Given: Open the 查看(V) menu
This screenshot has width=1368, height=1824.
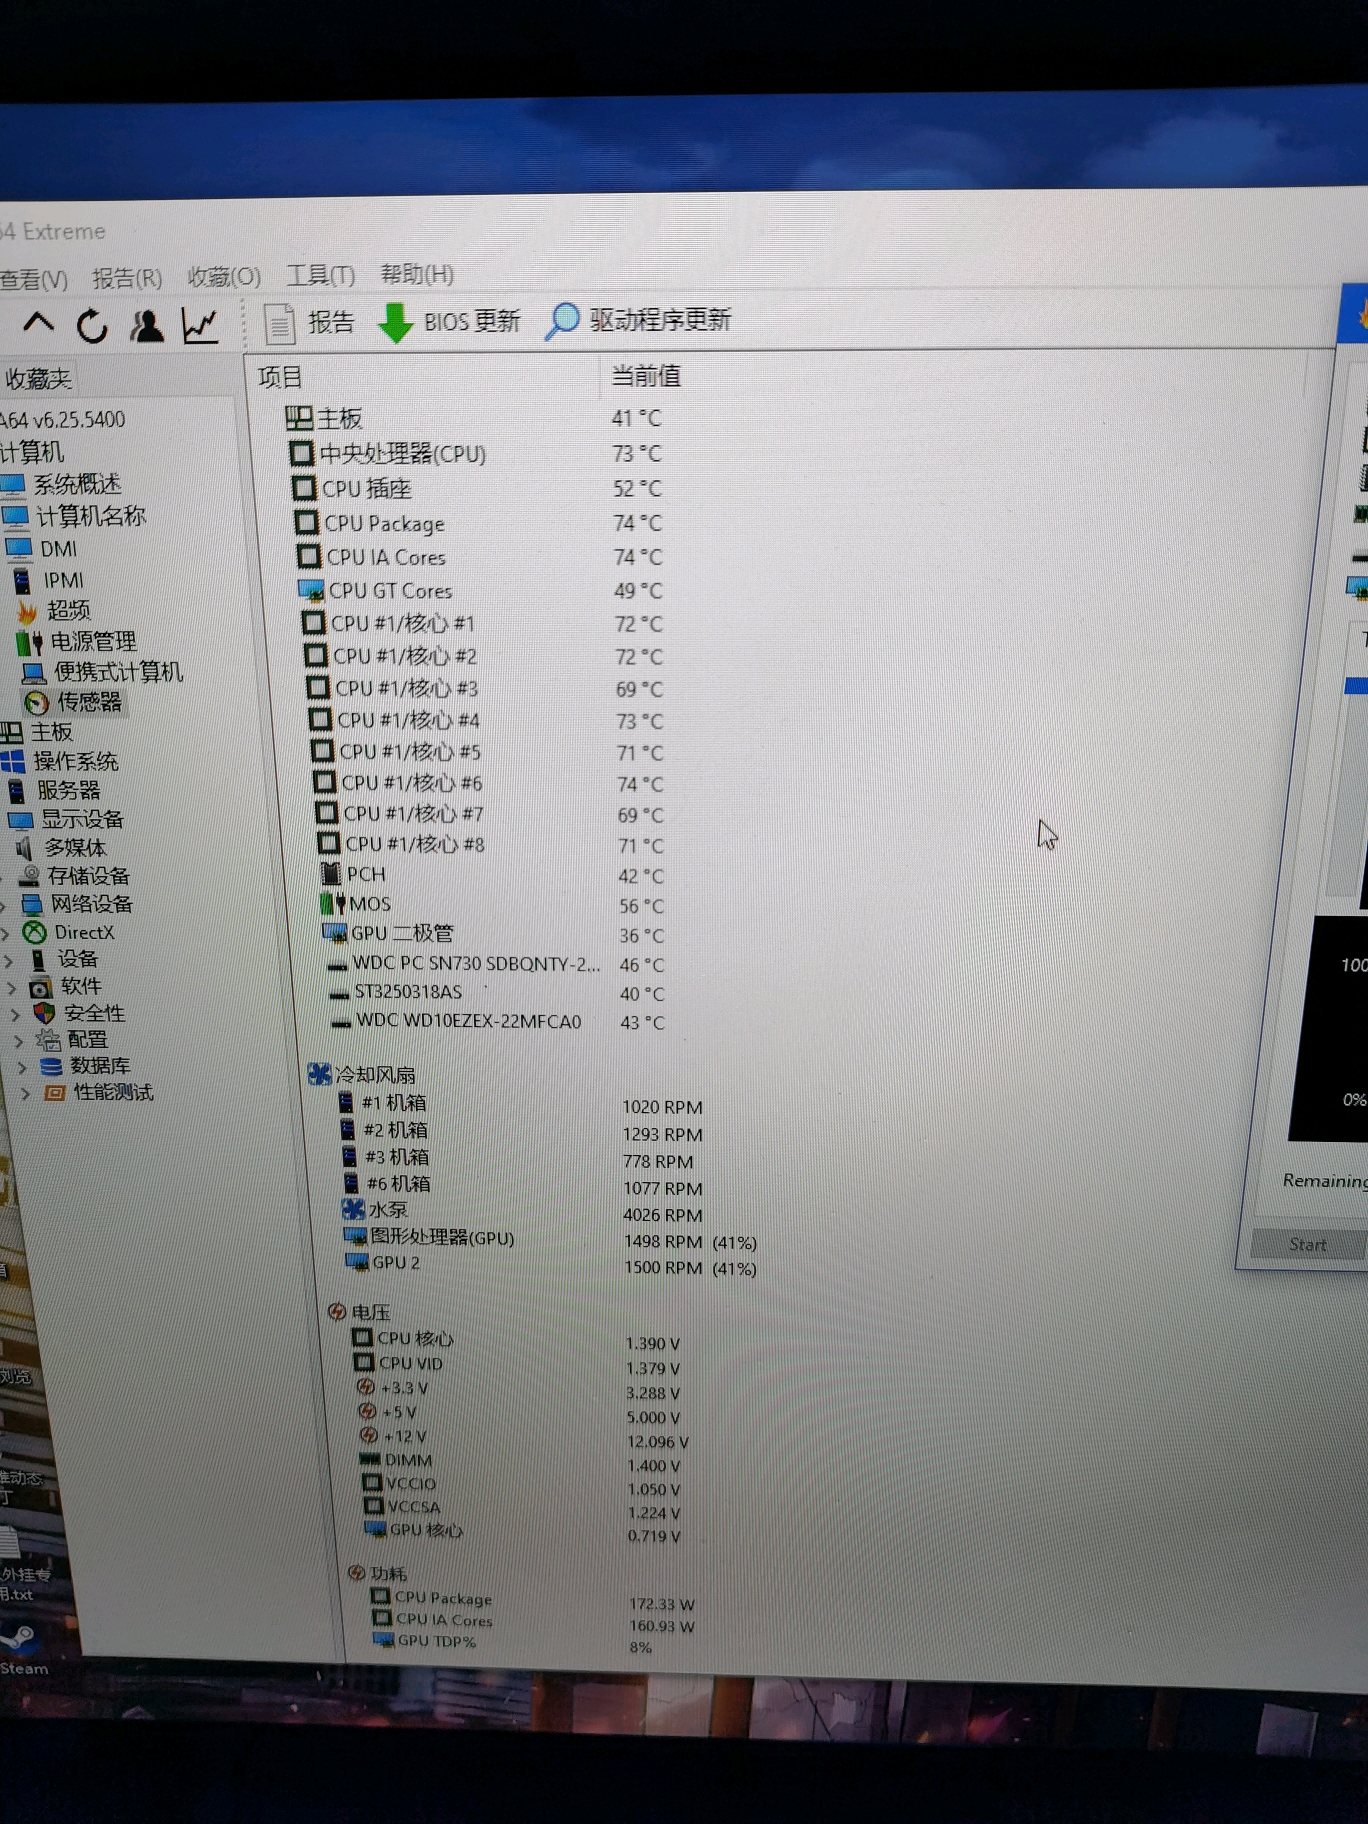Looking at the screenshot, I should (34, 279).
